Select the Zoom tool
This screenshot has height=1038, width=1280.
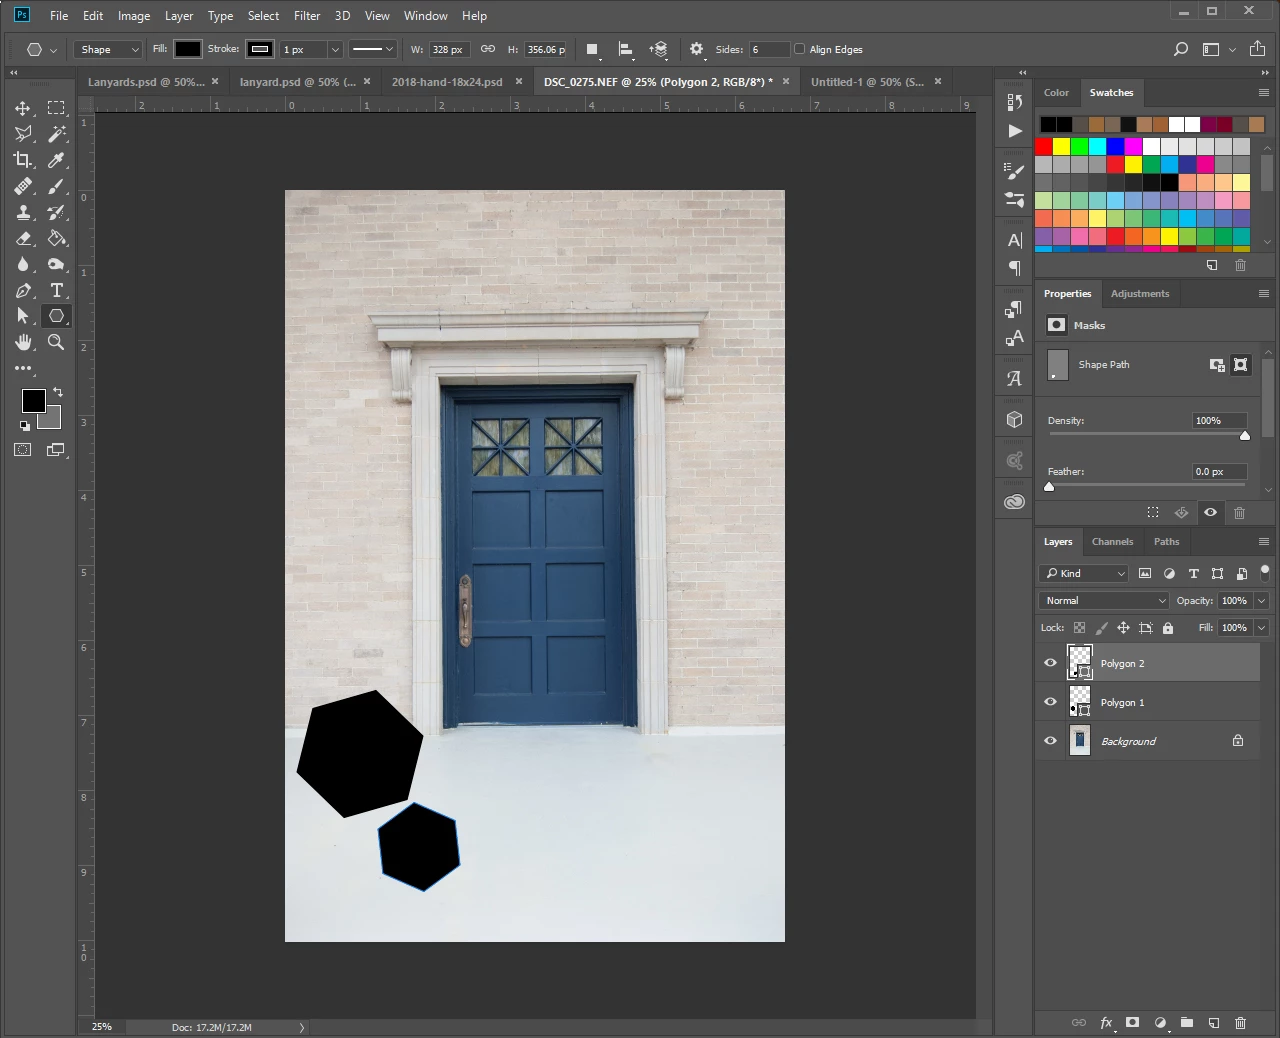tap(56, 342)
